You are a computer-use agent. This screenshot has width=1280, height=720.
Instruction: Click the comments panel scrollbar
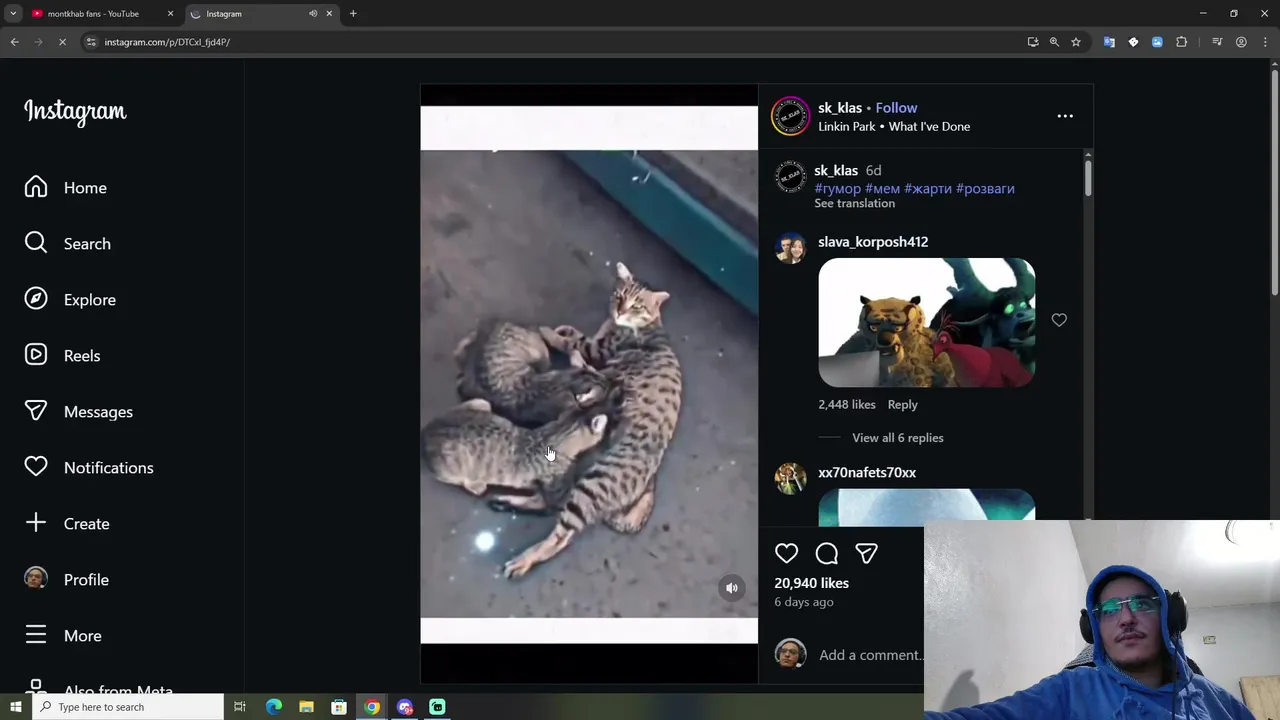(x=1088, y=178)
